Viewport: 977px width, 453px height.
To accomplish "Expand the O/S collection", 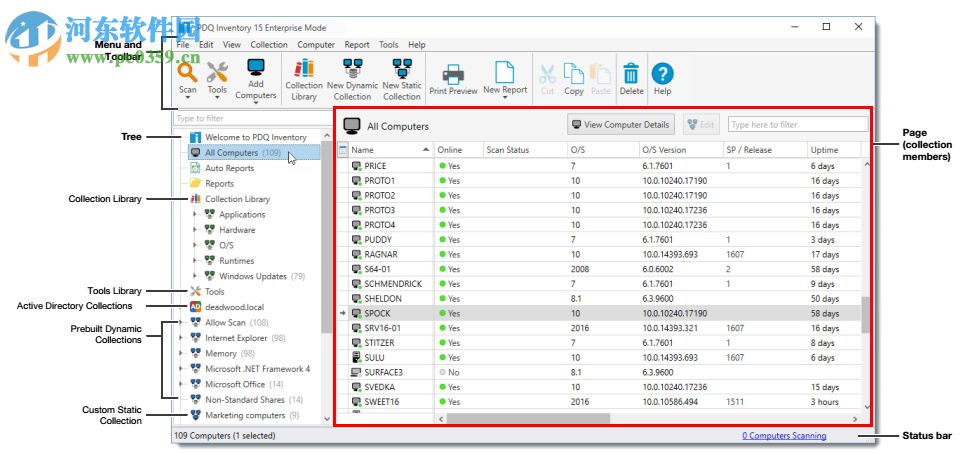I will coord(194,246).
